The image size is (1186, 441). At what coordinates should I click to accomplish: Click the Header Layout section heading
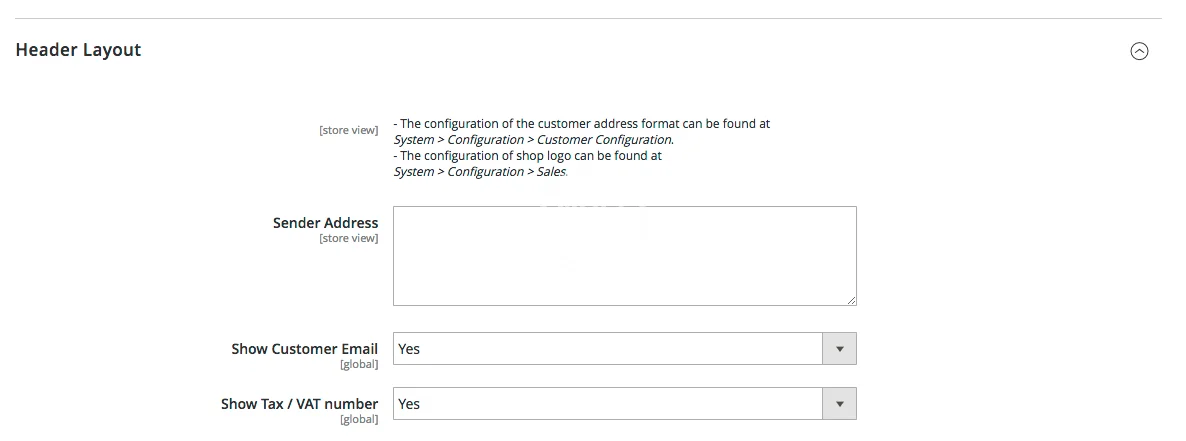78,50
